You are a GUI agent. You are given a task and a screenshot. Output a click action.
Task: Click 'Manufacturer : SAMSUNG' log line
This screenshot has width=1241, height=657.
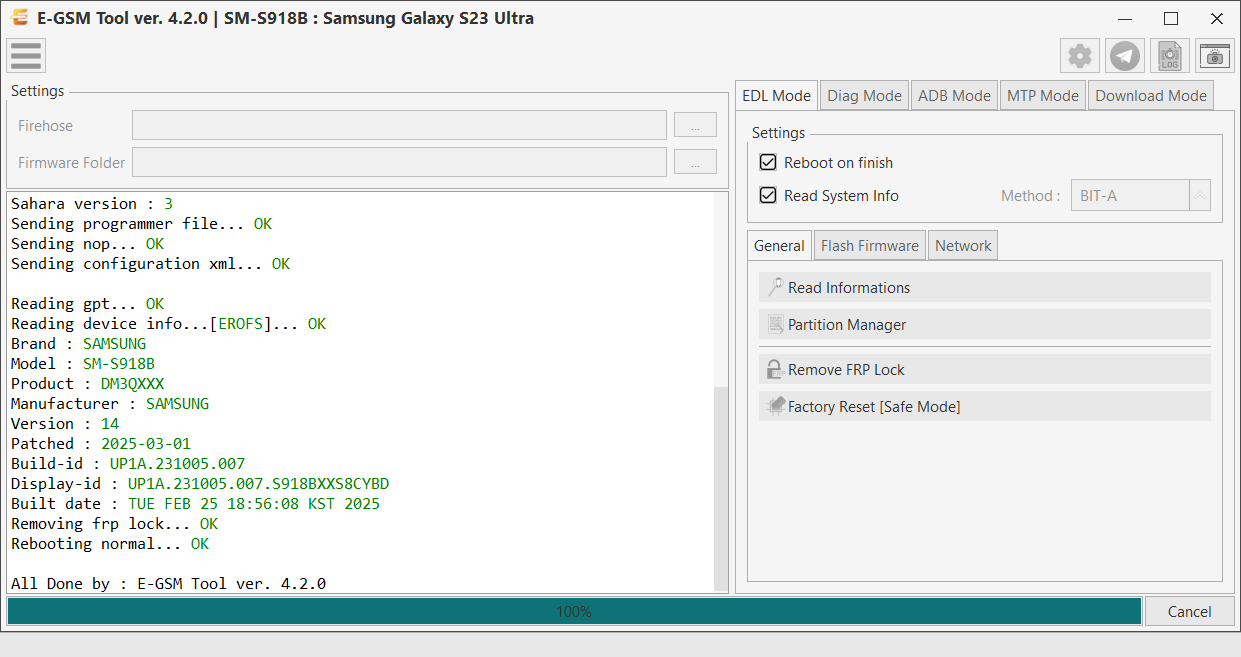click(110, 403)
